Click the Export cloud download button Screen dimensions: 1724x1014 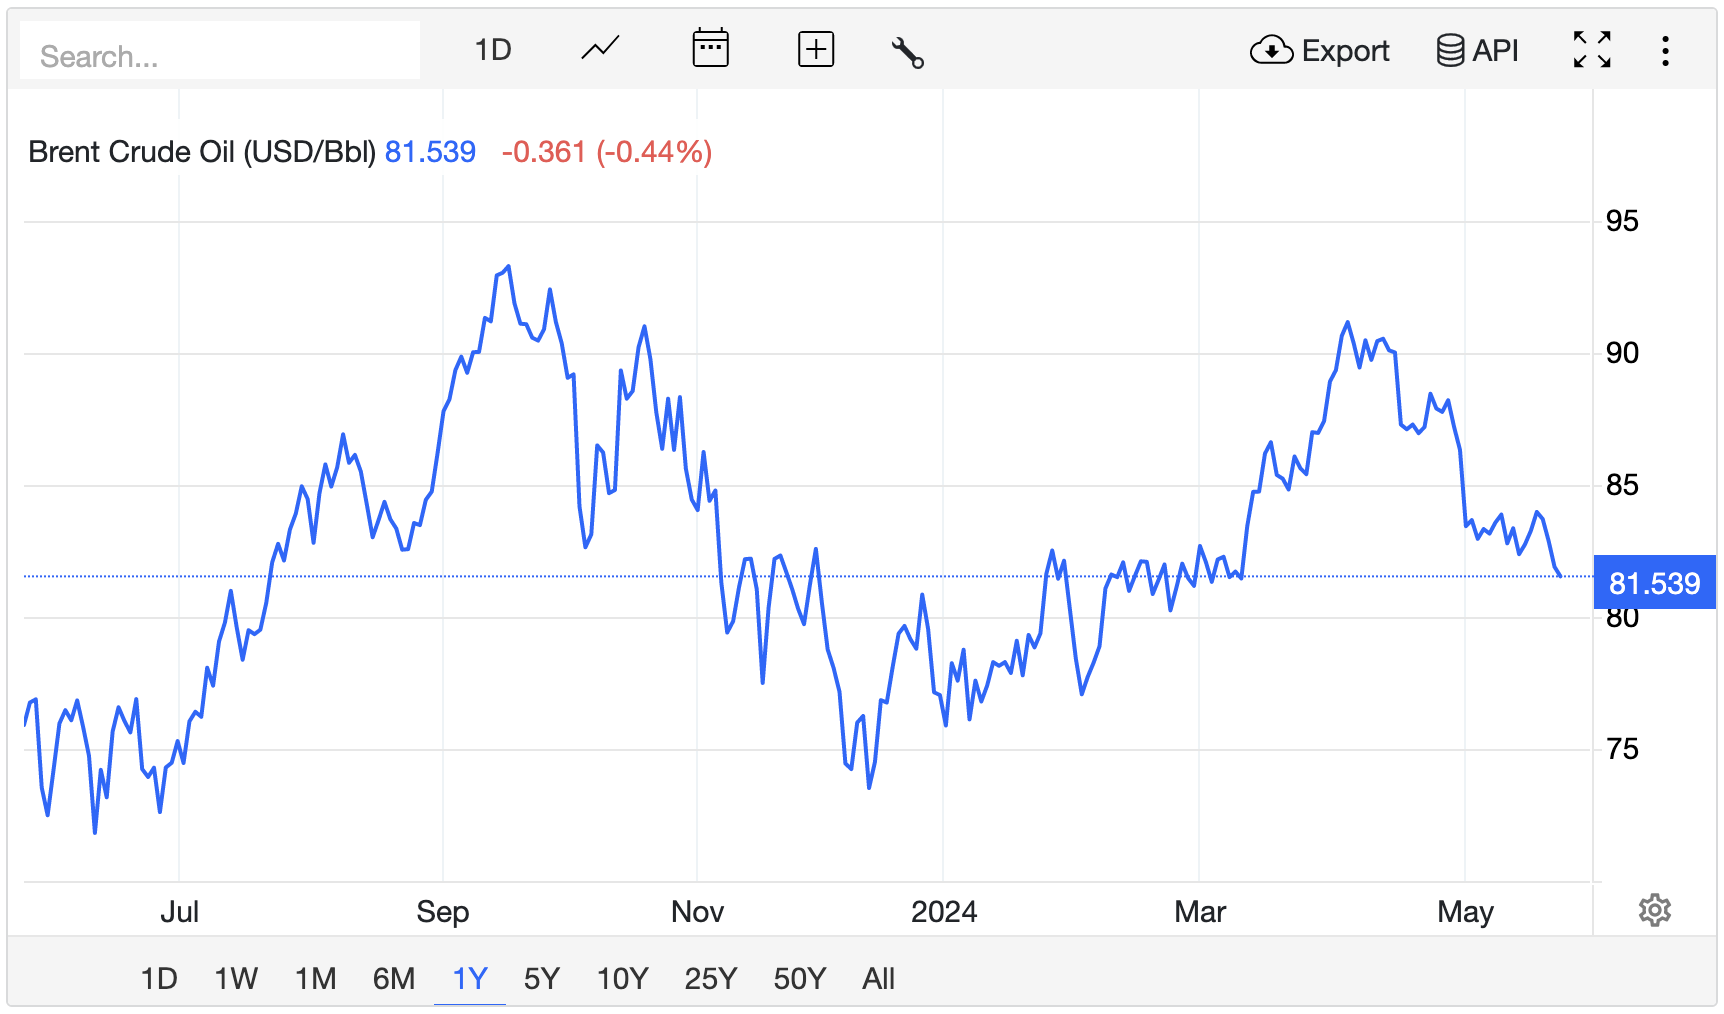pos(1320,50)
